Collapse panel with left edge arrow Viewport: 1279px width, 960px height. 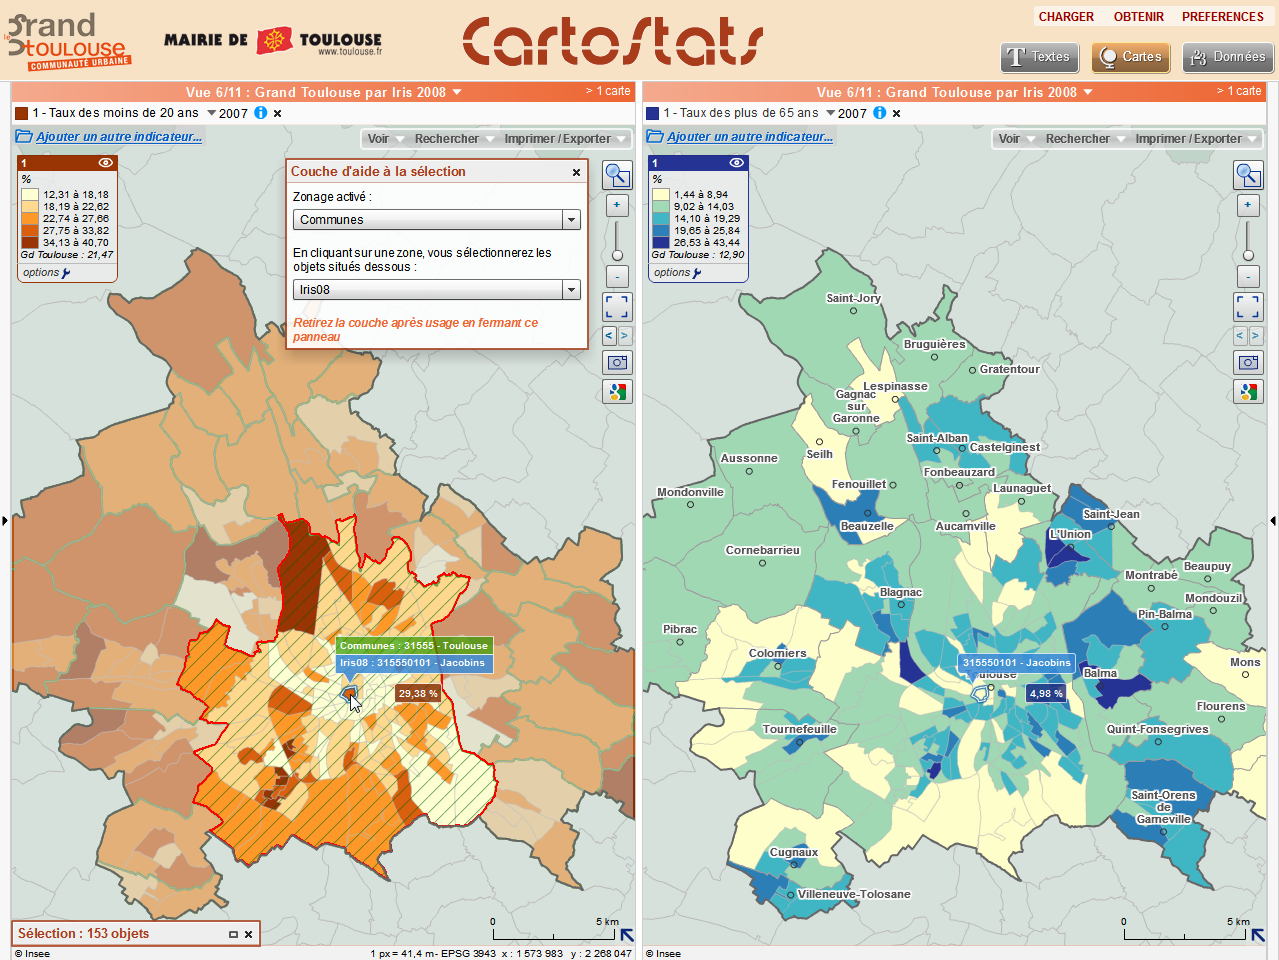5,520
